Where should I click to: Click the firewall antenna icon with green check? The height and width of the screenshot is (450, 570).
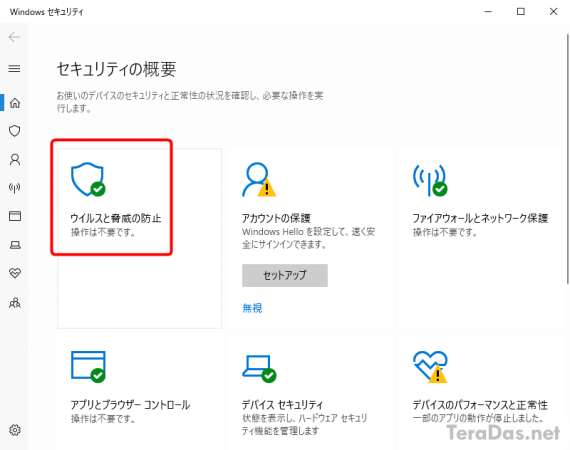click(430, 180)
